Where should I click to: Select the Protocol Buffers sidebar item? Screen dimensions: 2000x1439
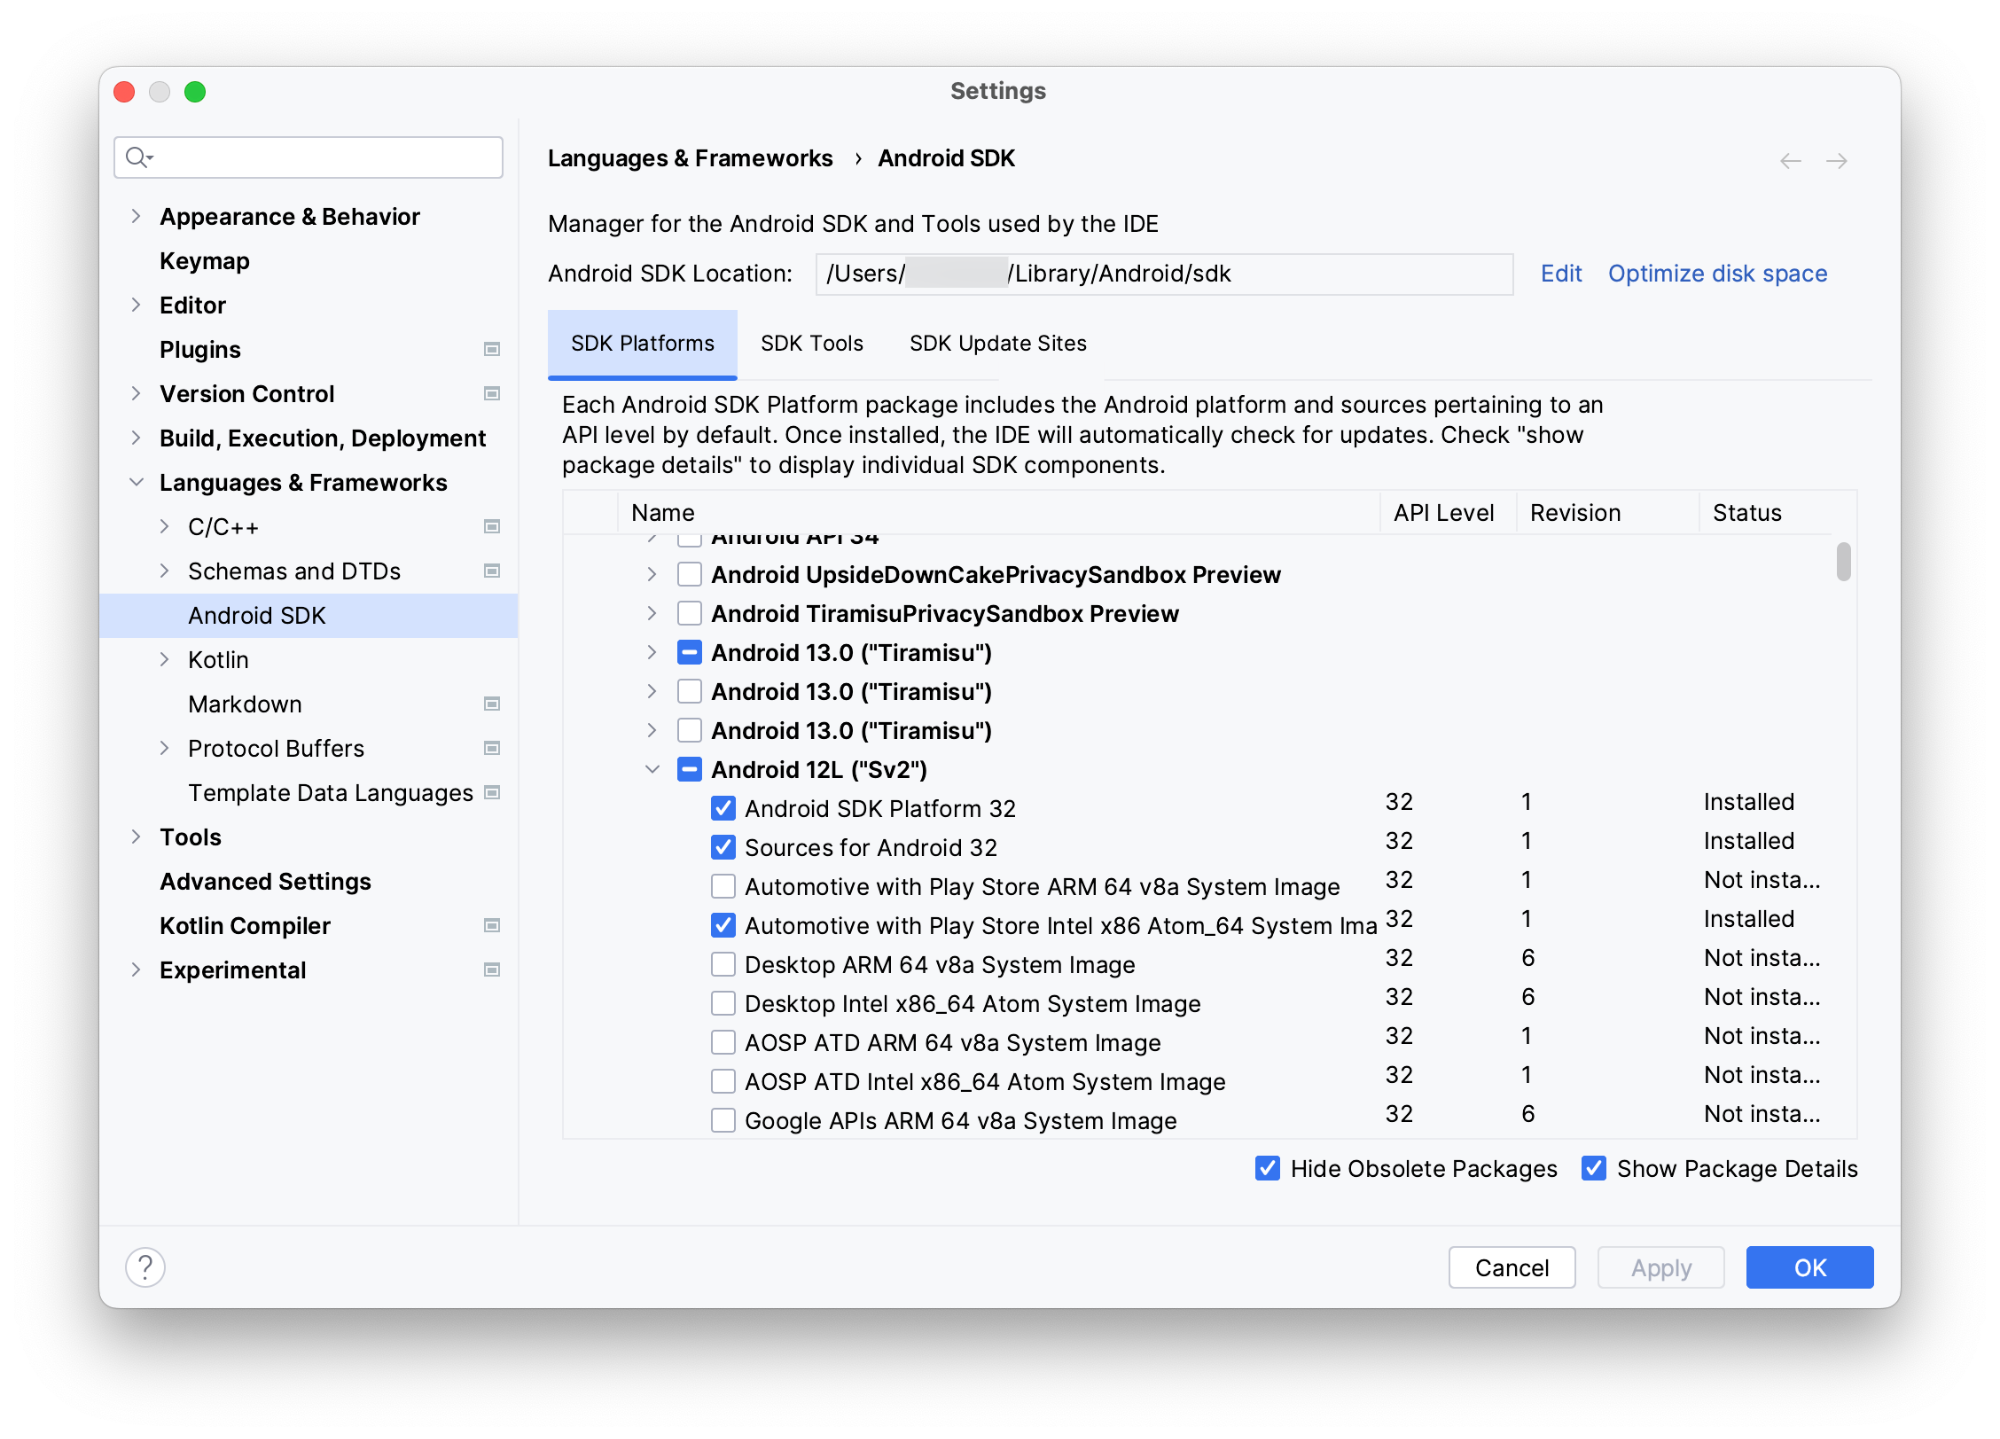pos(272,748)
